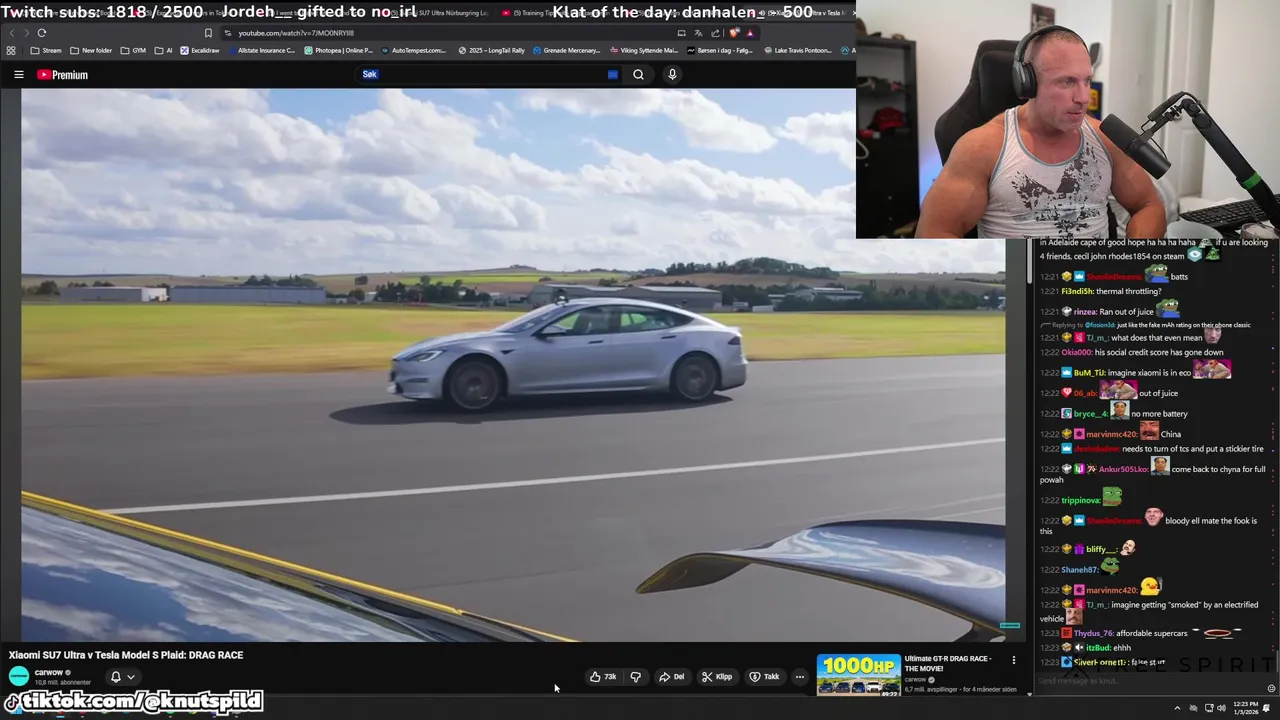Click chat message 'no more battery'
Image resolution: width=1280 pixels, height=720 pixels.
pyautogui.click(x=1159, y=414)
